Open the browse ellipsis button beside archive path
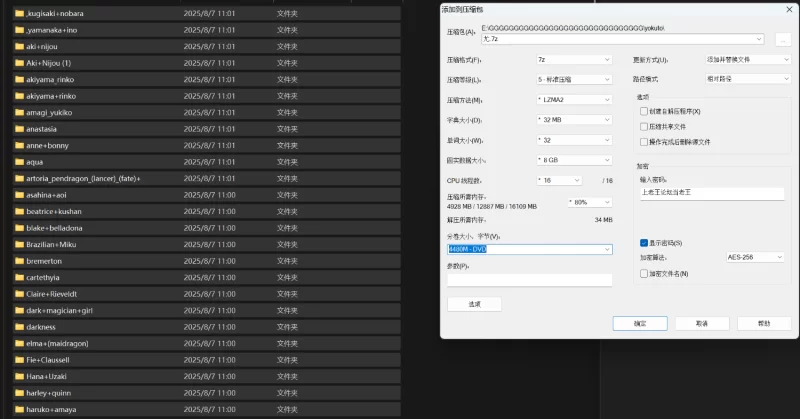The width and height of the screenshot is (800, 419). coord(783,39)
